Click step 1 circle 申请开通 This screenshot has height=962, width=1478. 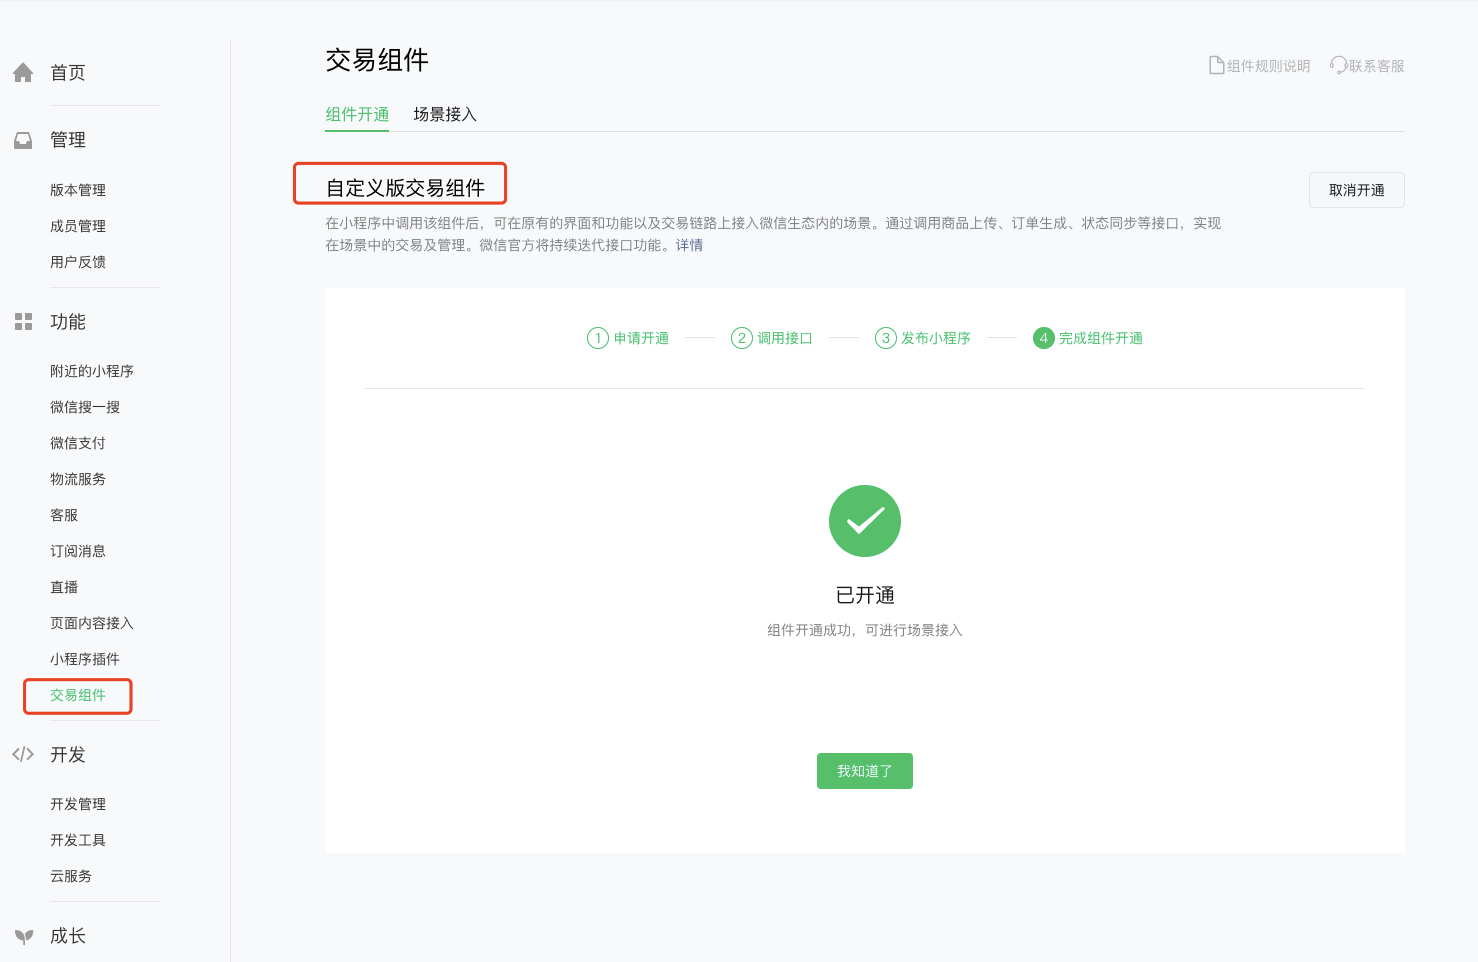[598, 338]
